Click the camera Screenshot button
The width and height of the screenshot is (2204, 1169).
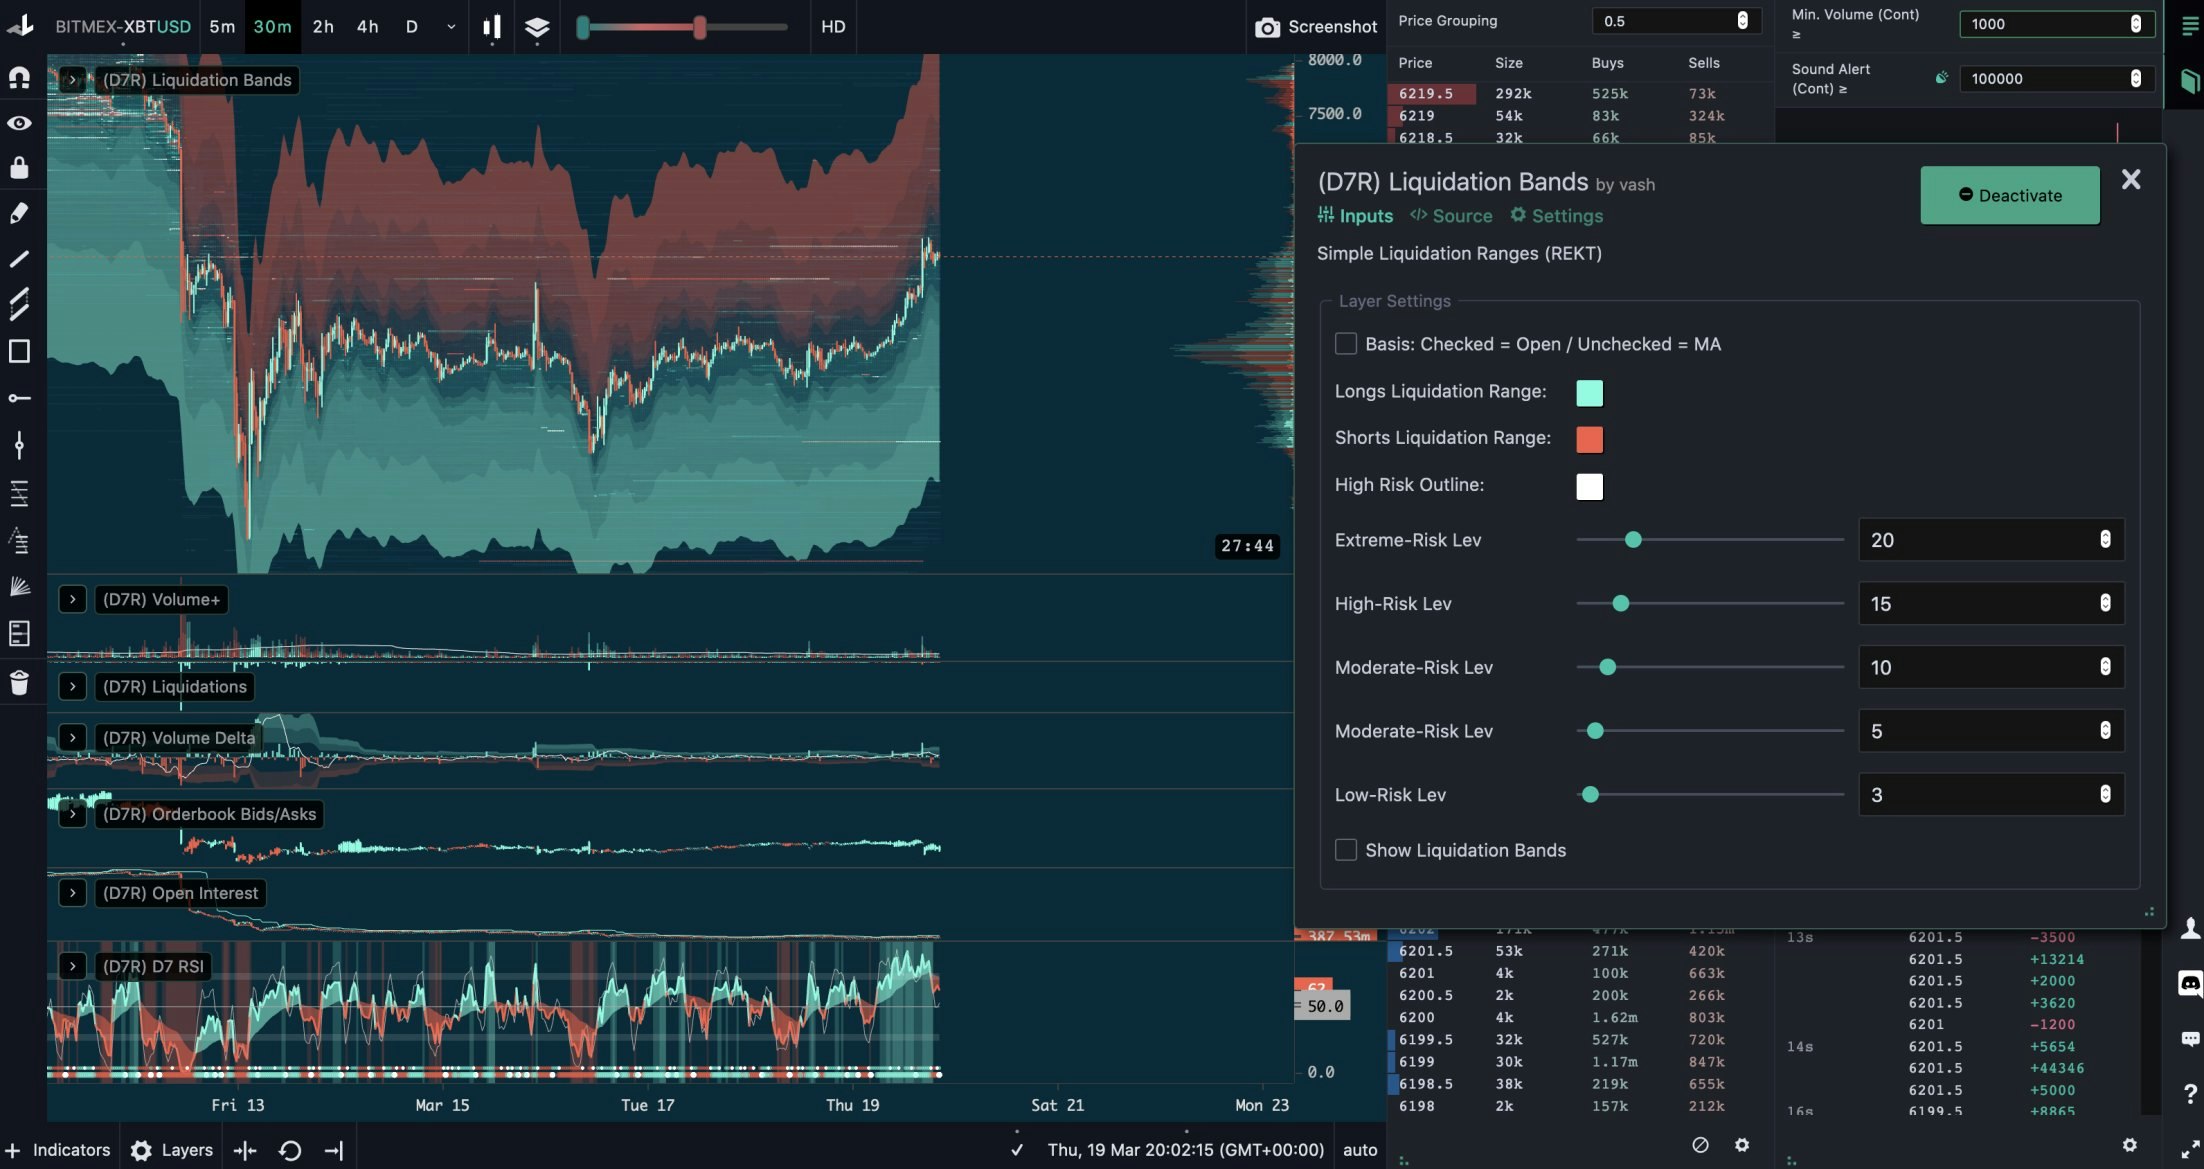click(1316, 27)
